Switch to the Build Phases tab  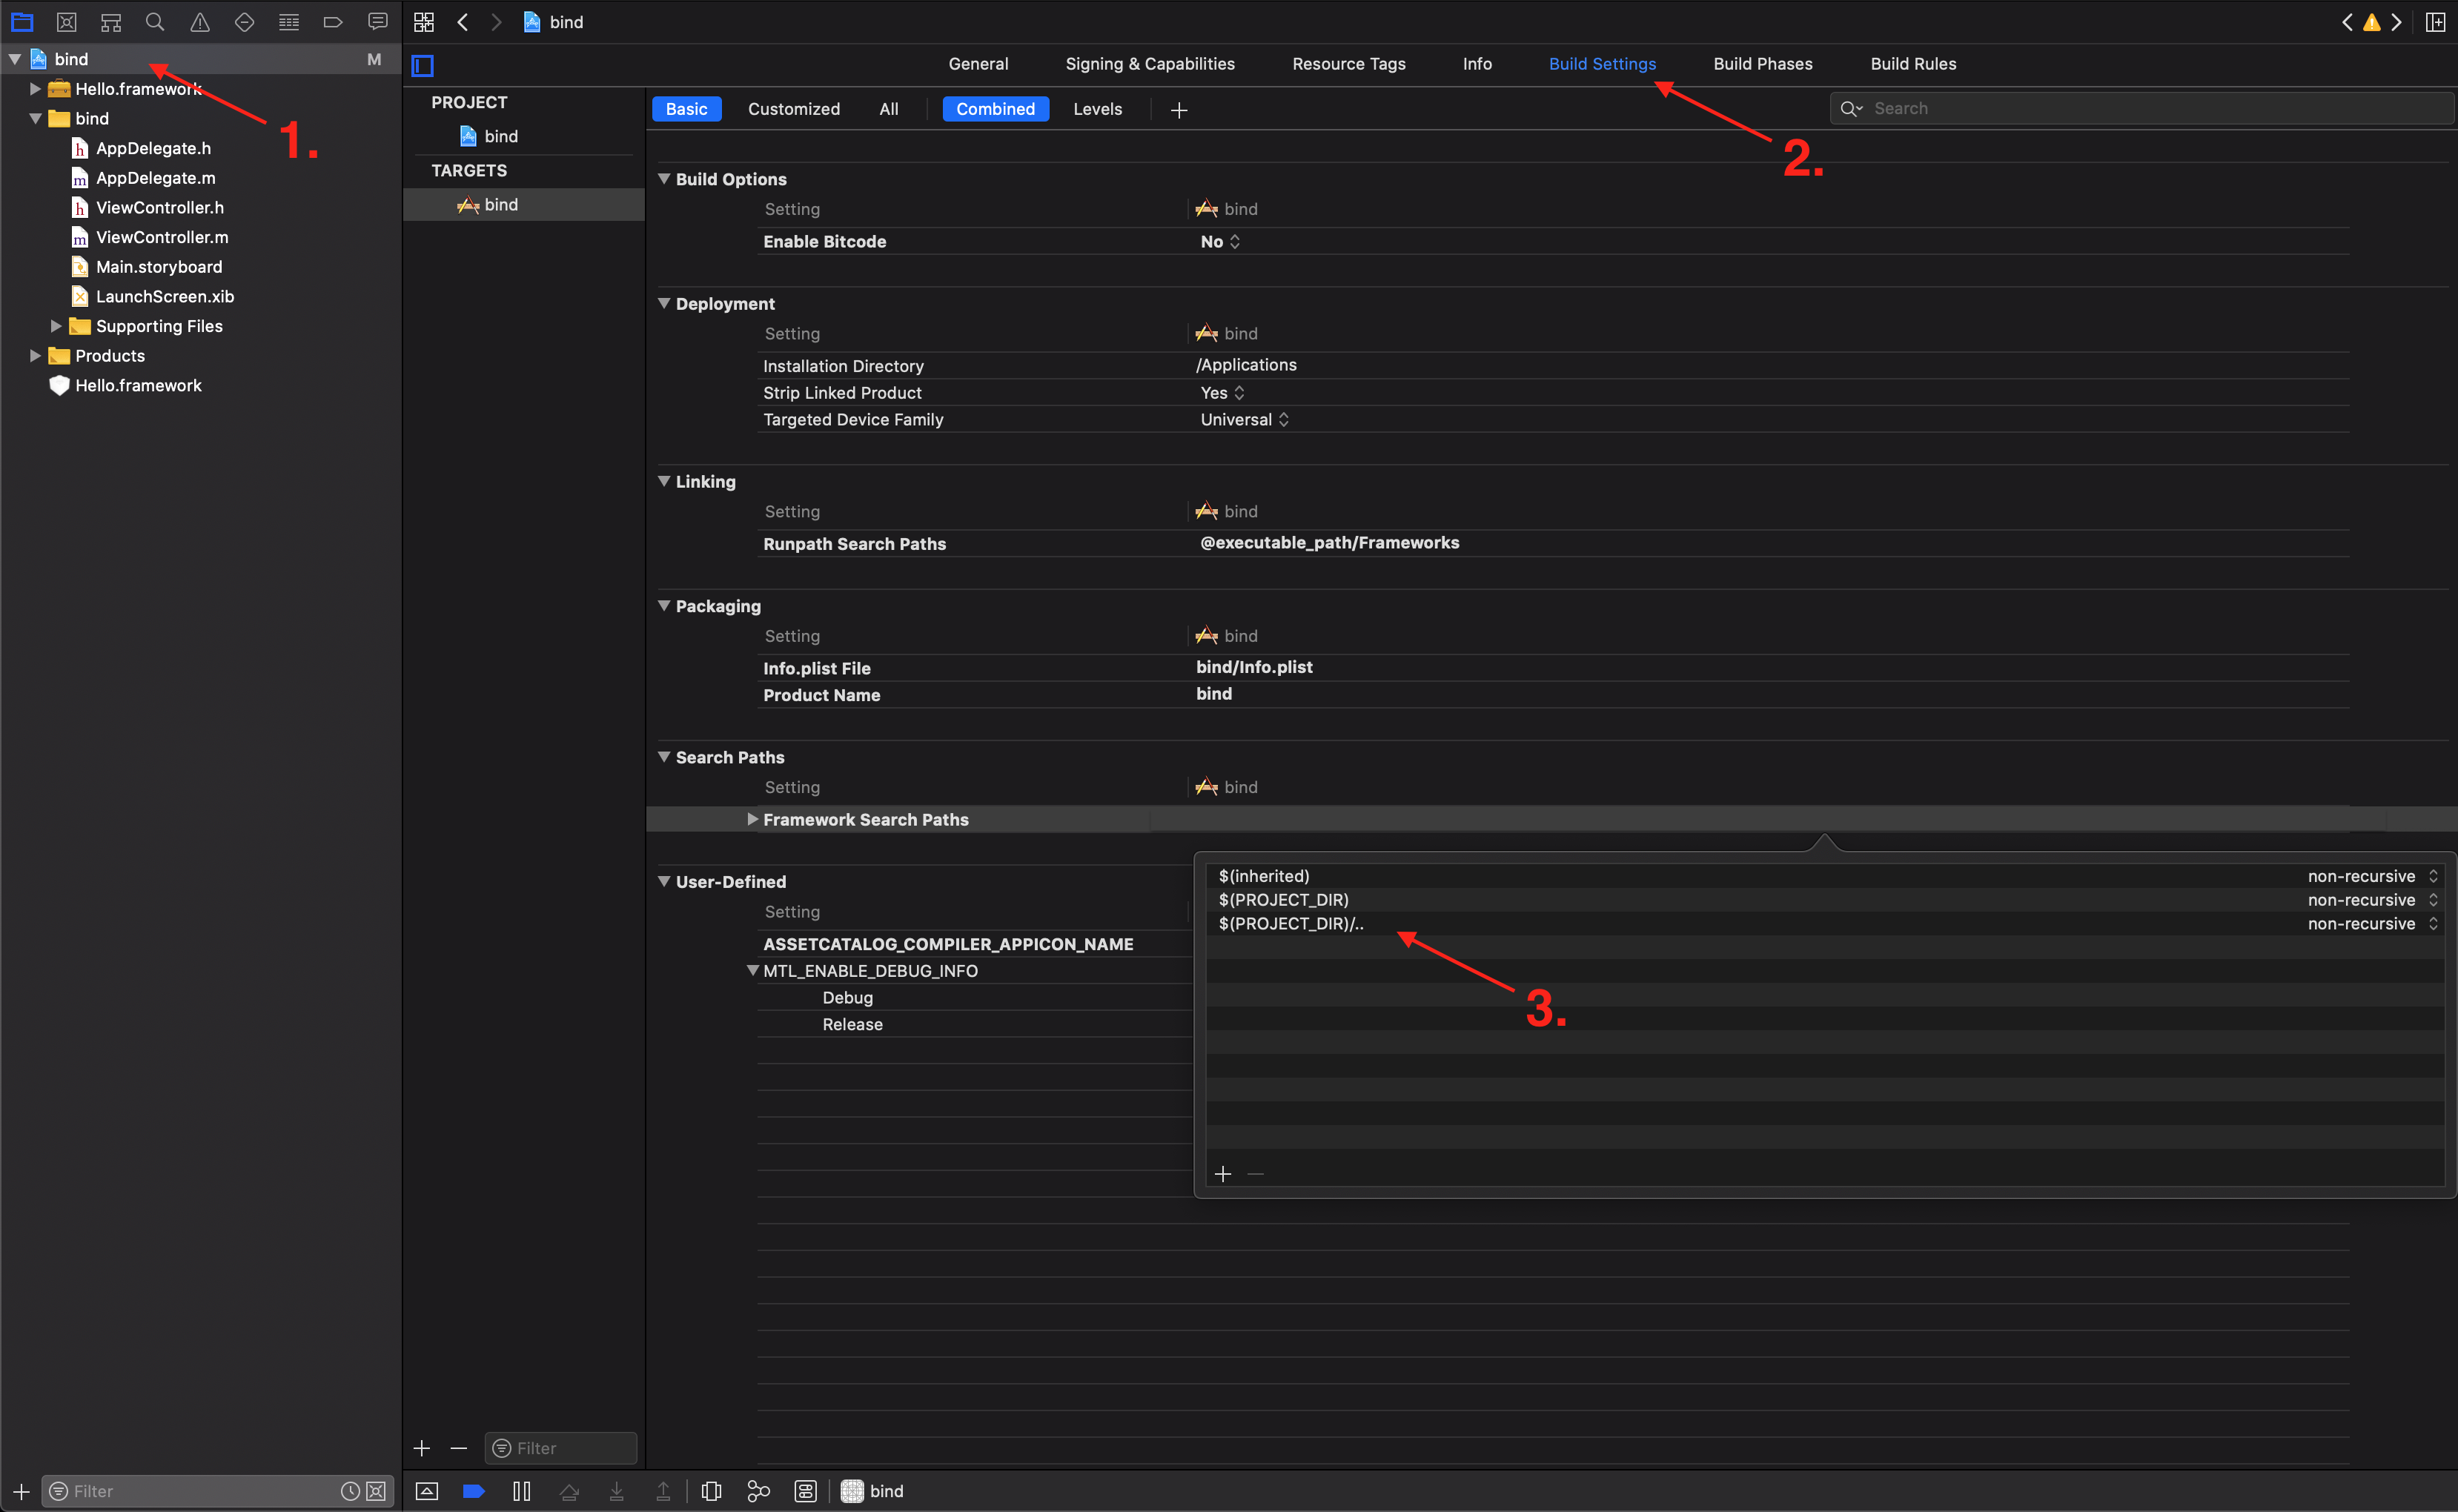1762,63
